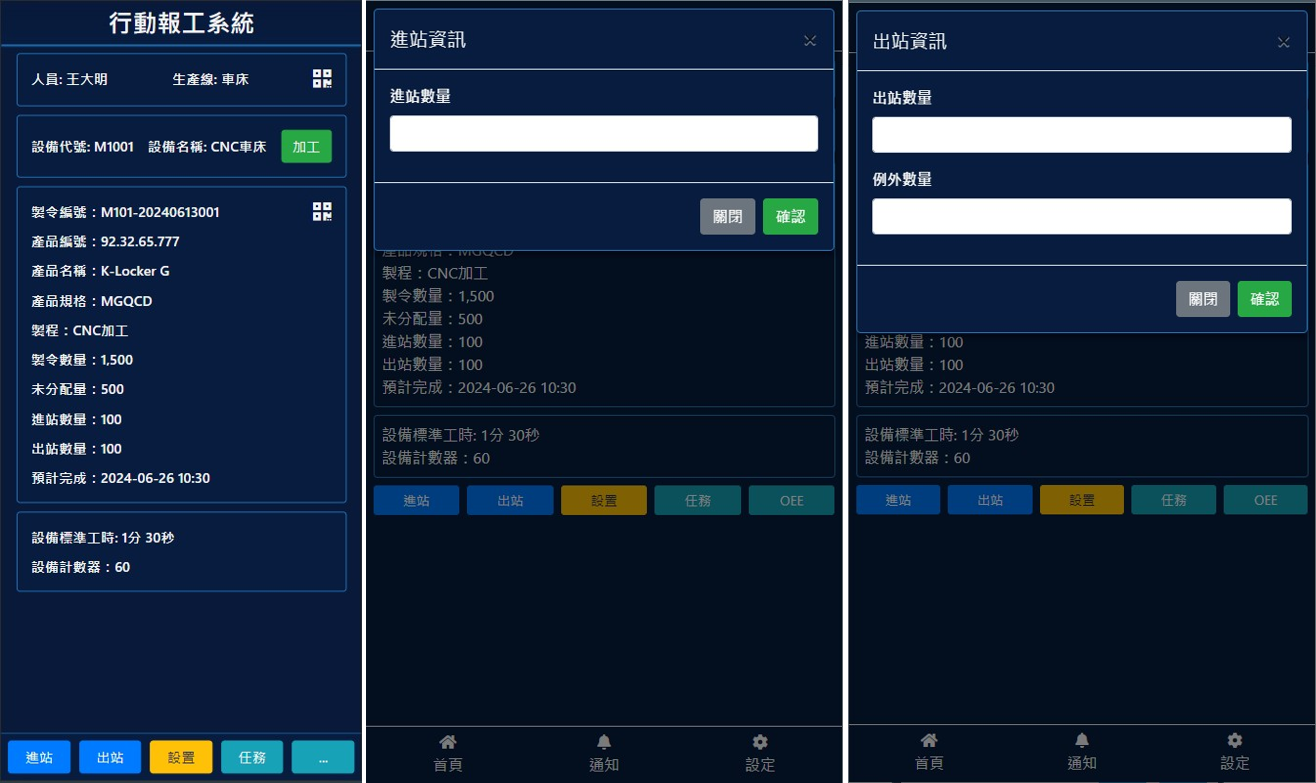Tap dimmed 任務 button in middle screen

[x=698, y=501]
